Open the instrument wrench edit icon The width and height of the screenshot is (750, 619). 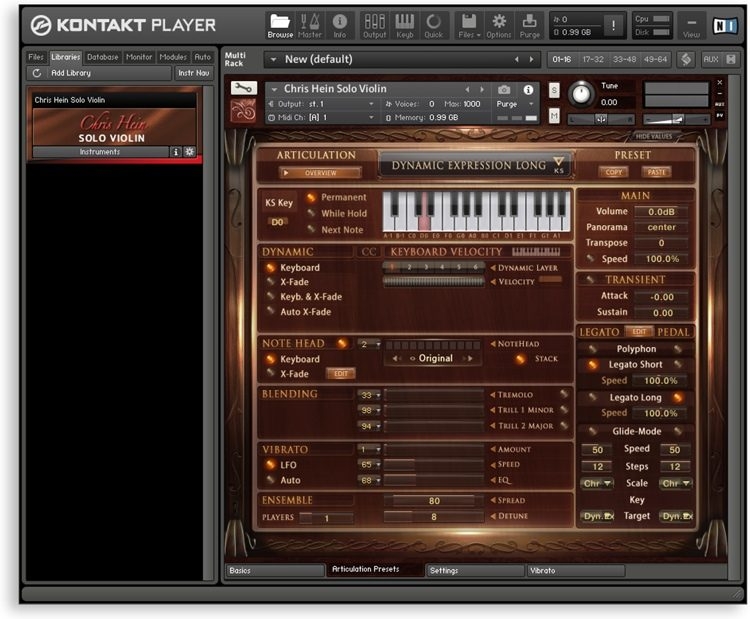pyautogui.click(x=244, y=88)
